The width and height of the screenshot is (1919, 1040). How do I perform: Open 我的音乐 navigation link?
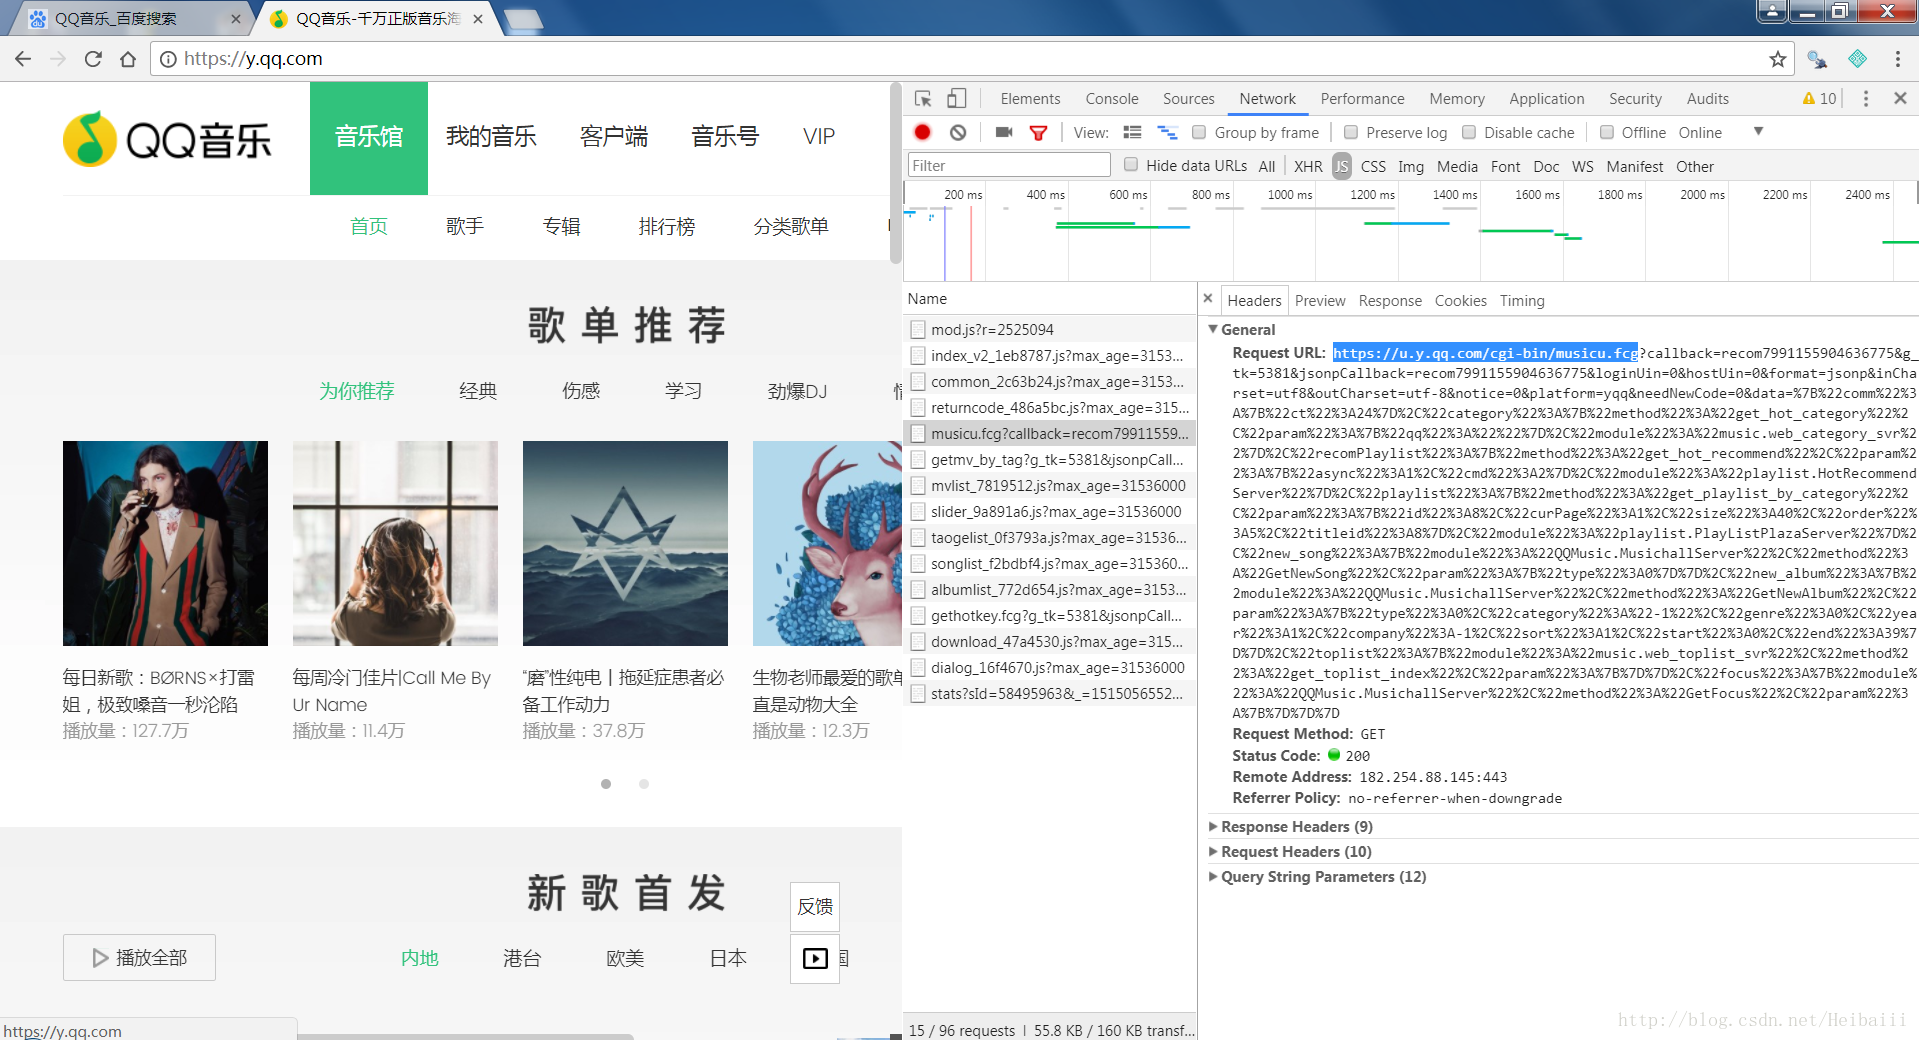coord(491,136)
